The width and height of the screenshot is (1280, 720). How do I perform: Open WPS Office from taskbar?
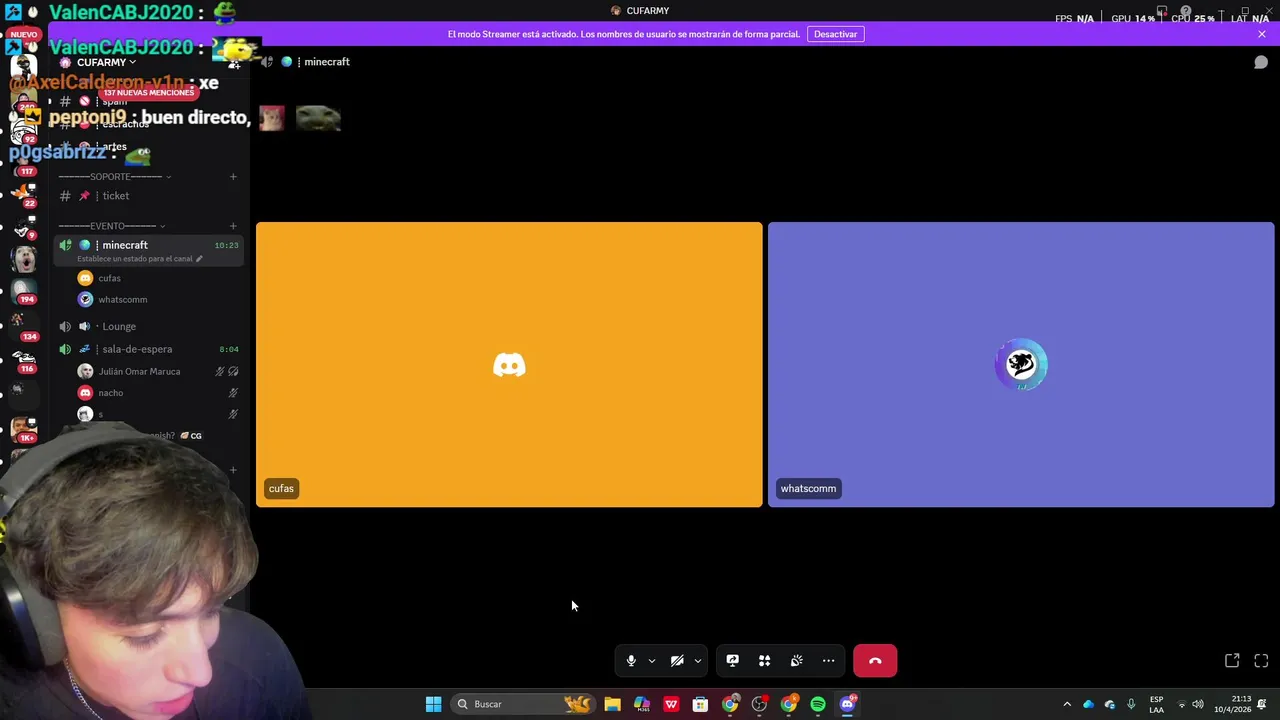671,704
